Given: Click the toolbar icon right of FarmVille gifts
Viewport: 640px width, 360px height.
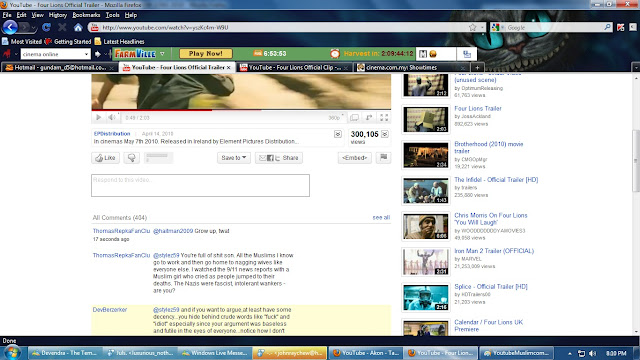Looking at the screenshot, I should click(467, 54).
